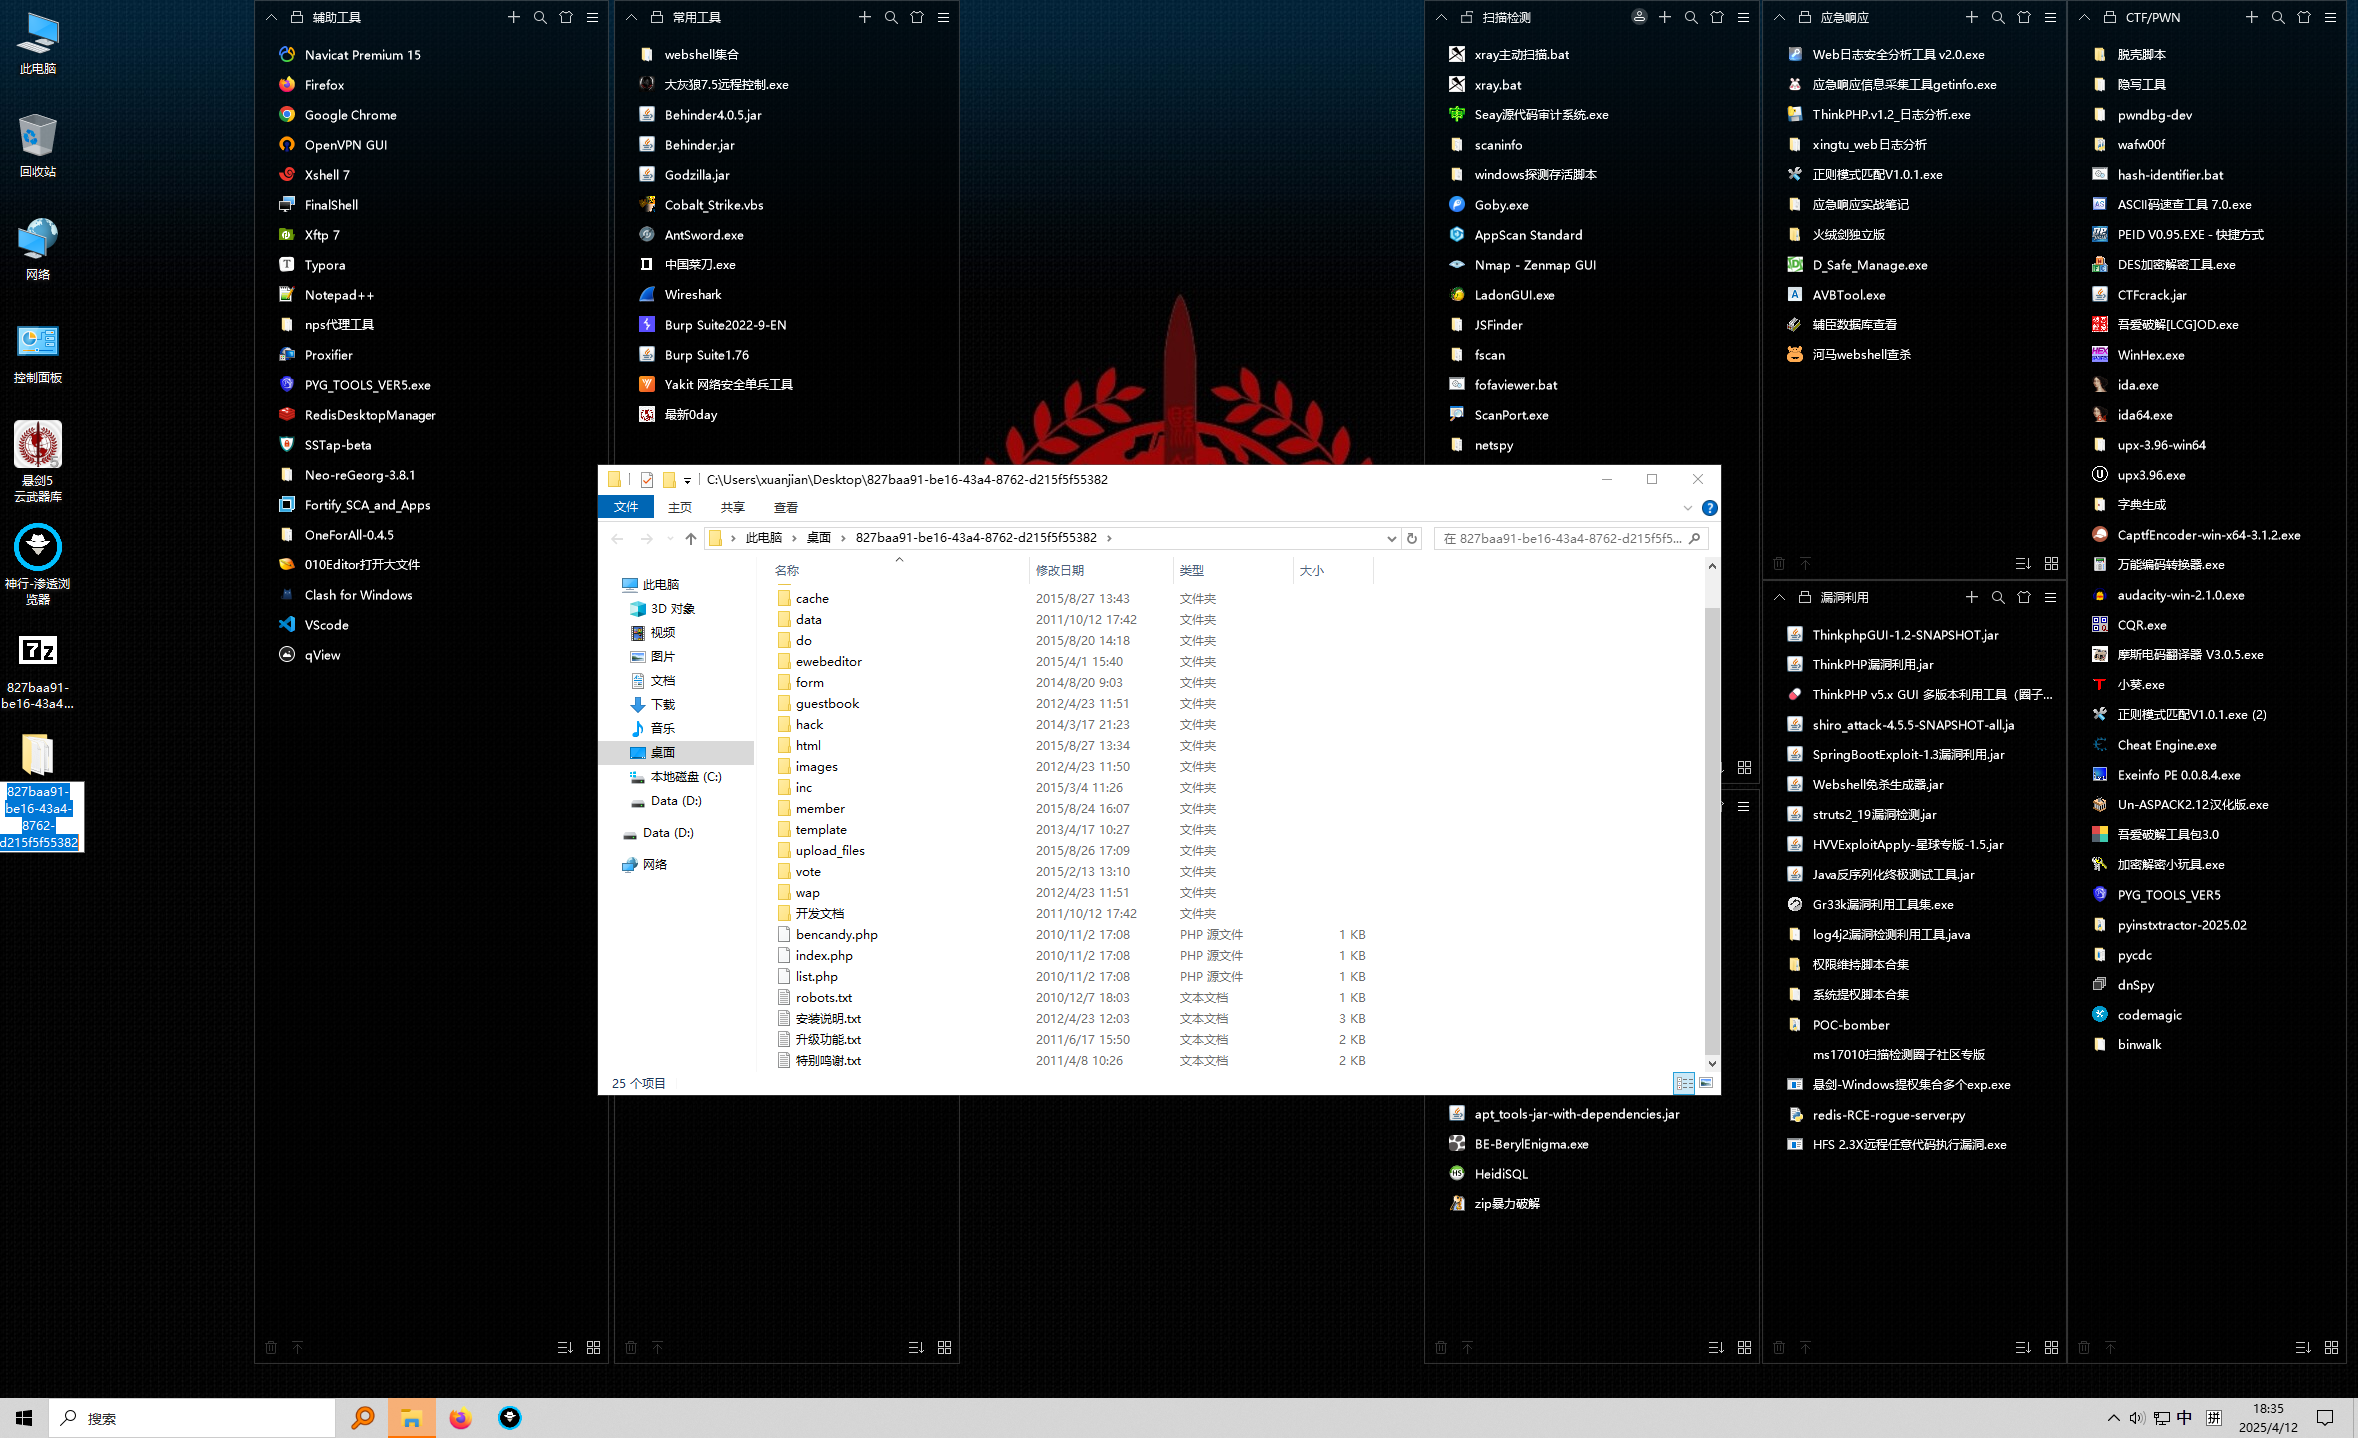
Task: Expand the ribbon in Explorer
Action: pos(1688,508)
